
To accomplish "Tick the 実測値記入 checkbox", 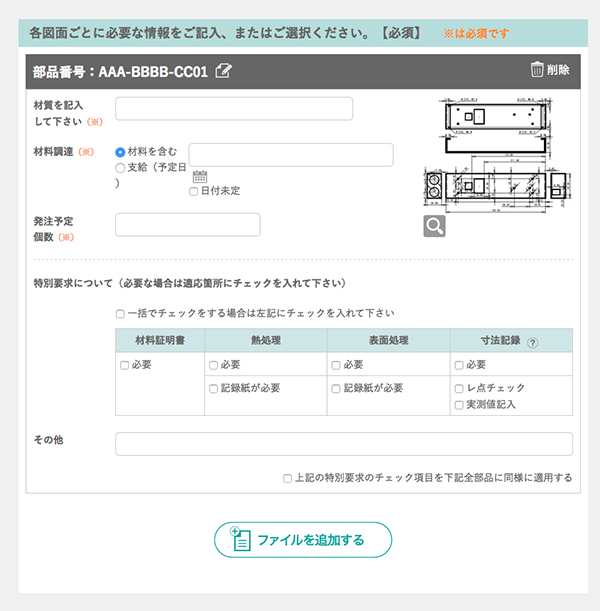I will click(459, 405).
